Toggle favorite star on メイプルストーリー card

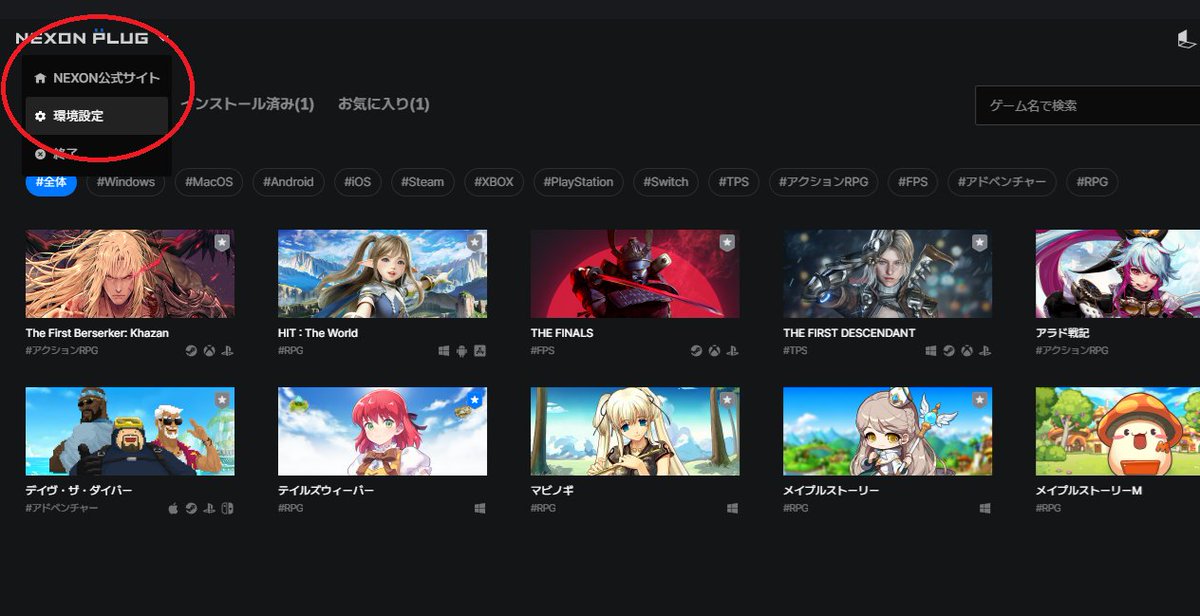point(980,400)
